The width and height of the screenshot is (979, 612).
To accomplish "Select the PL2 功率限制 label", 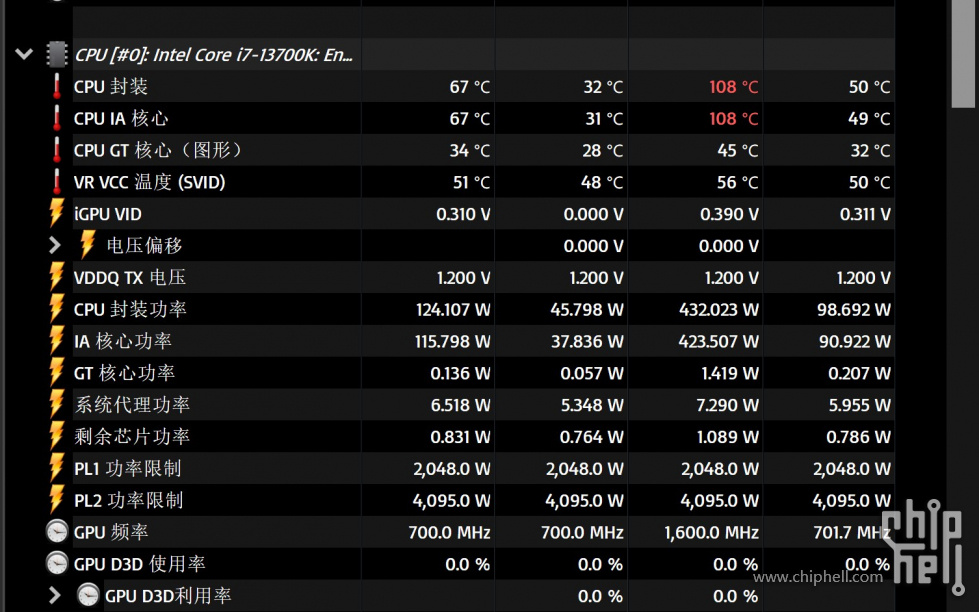I will 129,500.
